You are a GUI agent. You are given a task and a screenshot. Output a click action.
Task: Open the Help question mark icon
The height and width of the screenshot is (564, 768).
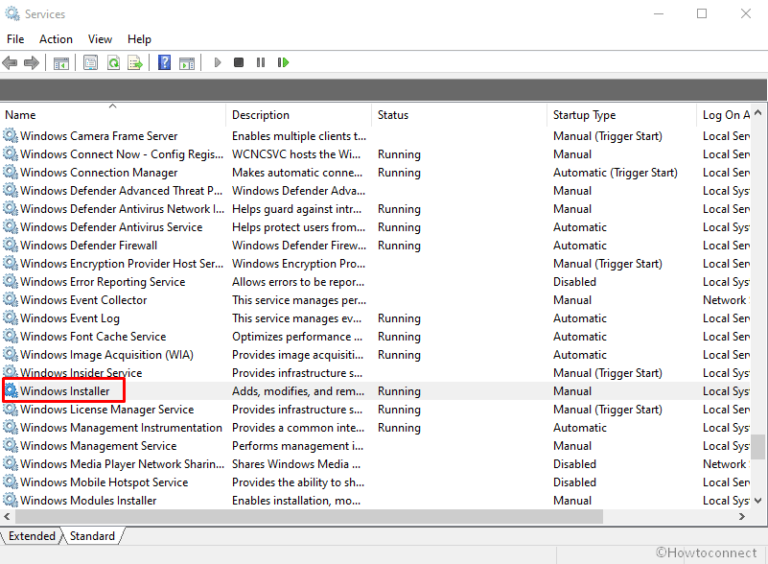click(165, 63)
